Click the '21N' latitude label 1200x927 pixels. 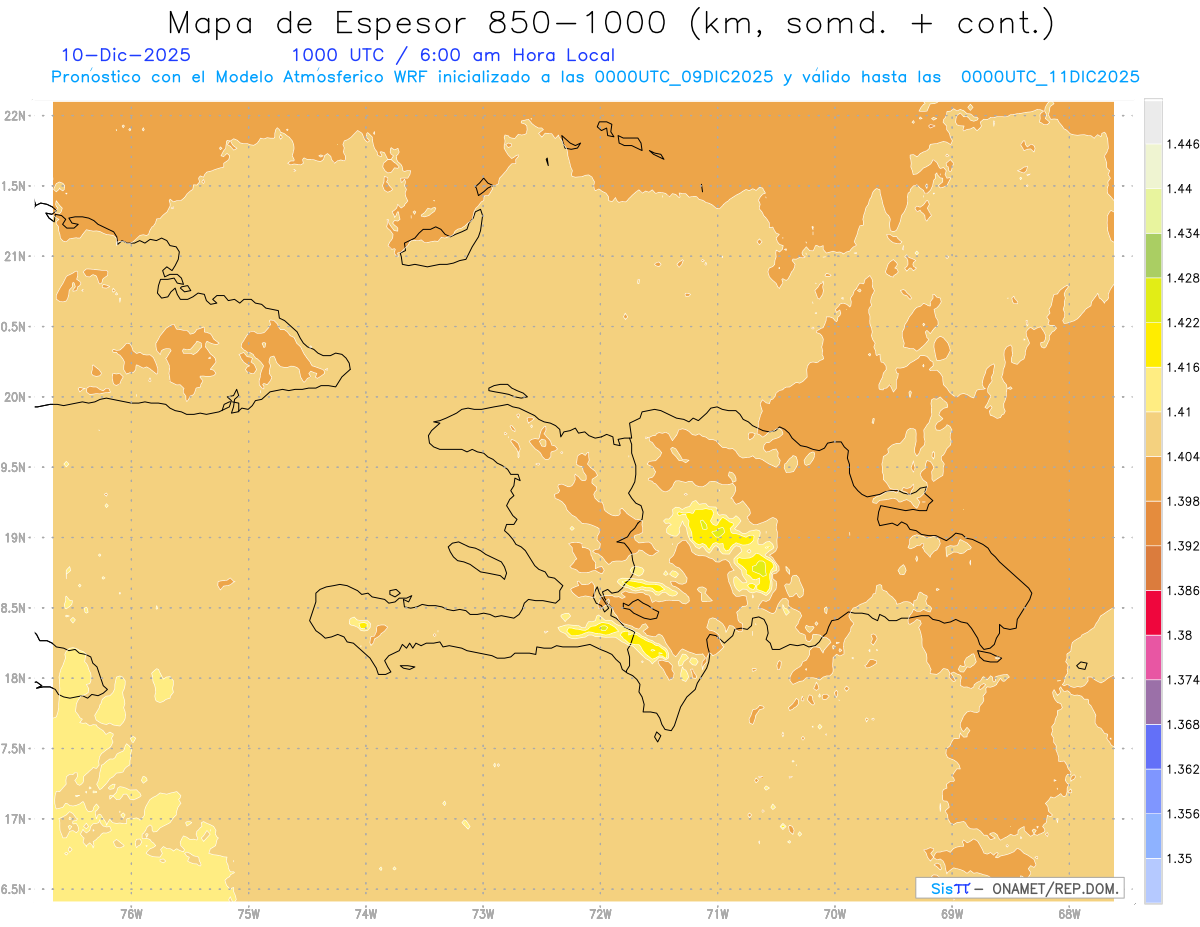(15, 256)
